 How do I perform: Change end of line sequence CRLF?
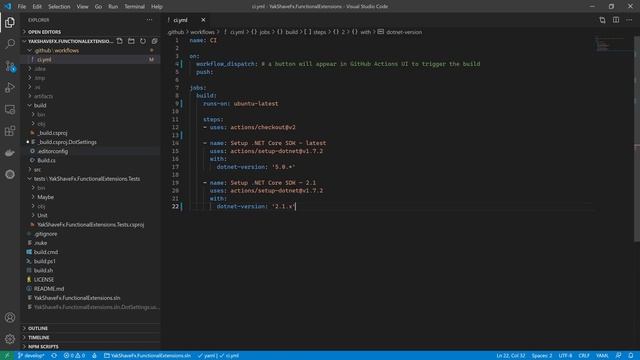[x=584, y=356]
